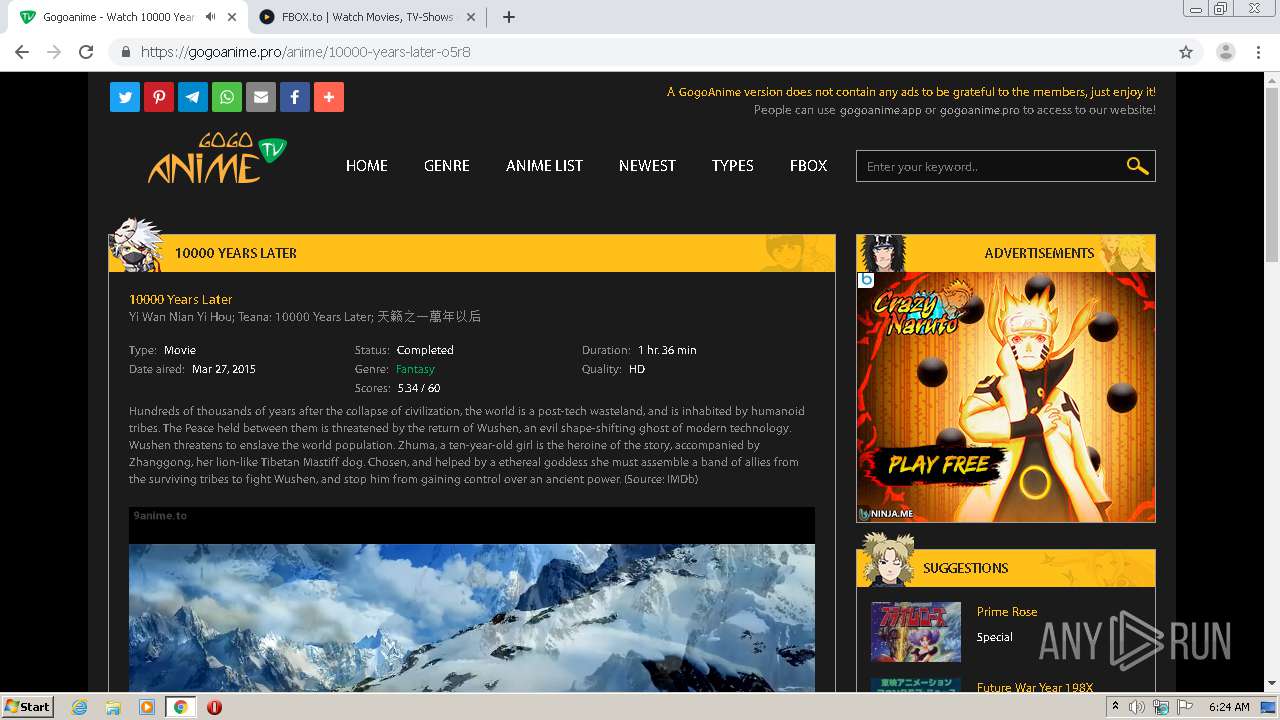Share page via WhatsApp icon

point(227,97)
